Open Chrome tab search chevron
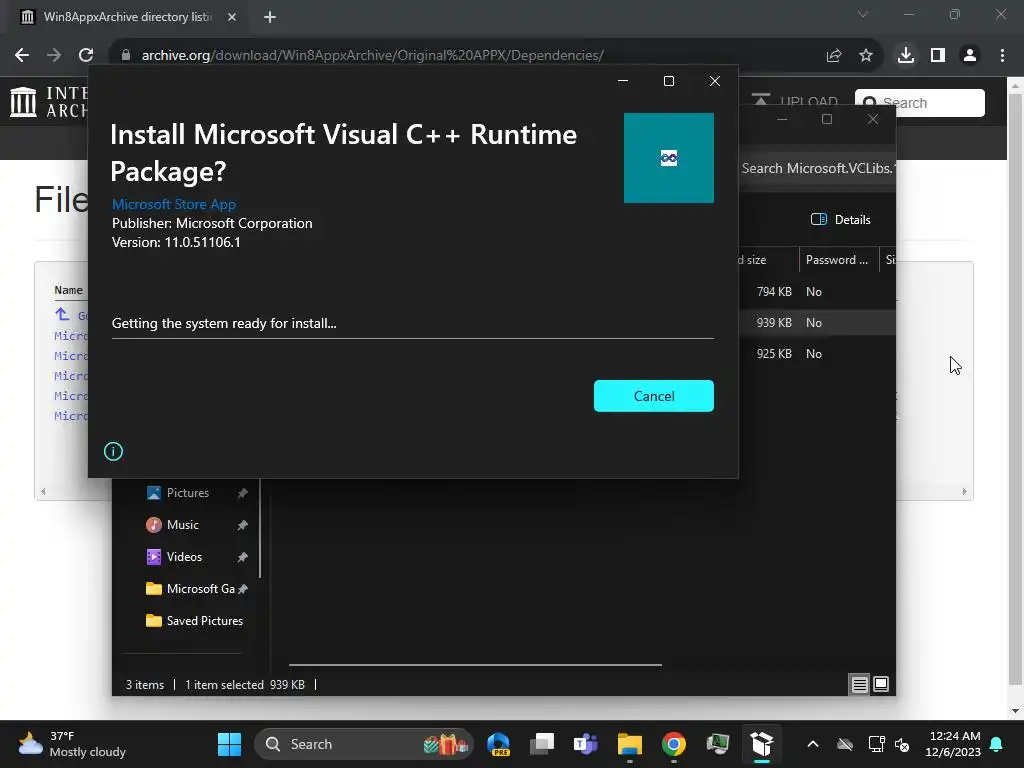The image size is (1024, 768). click(x=863, y=14)
